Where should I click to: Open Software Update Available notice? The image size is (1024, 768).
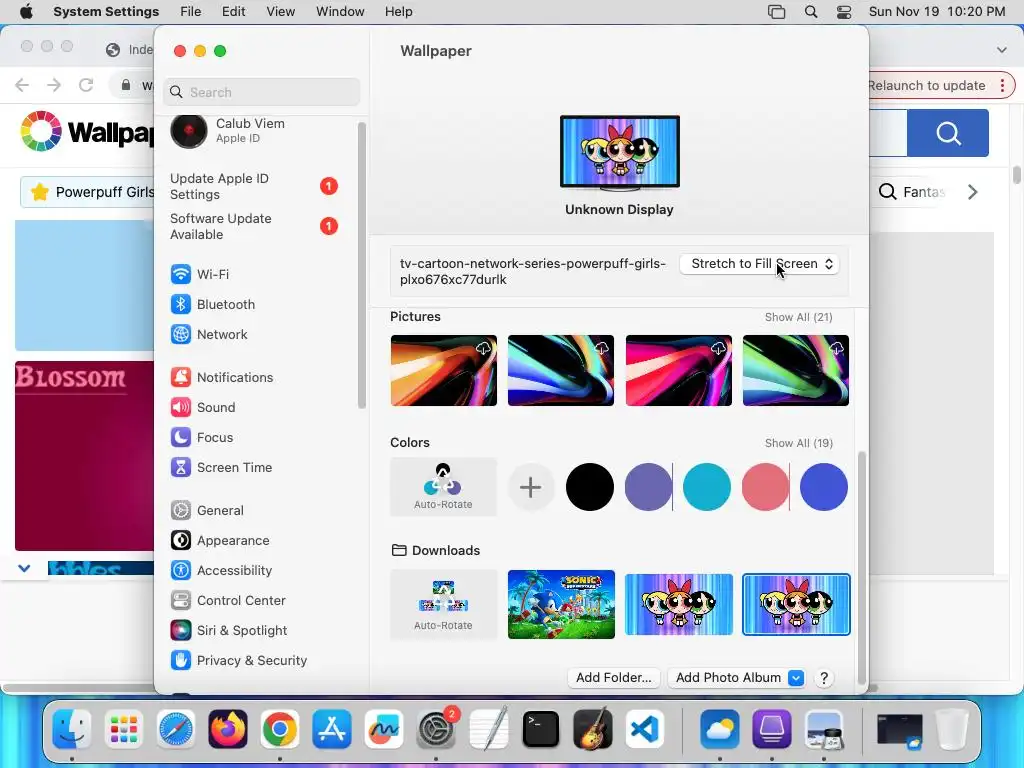pyautogui.click(x=253, y=227)
